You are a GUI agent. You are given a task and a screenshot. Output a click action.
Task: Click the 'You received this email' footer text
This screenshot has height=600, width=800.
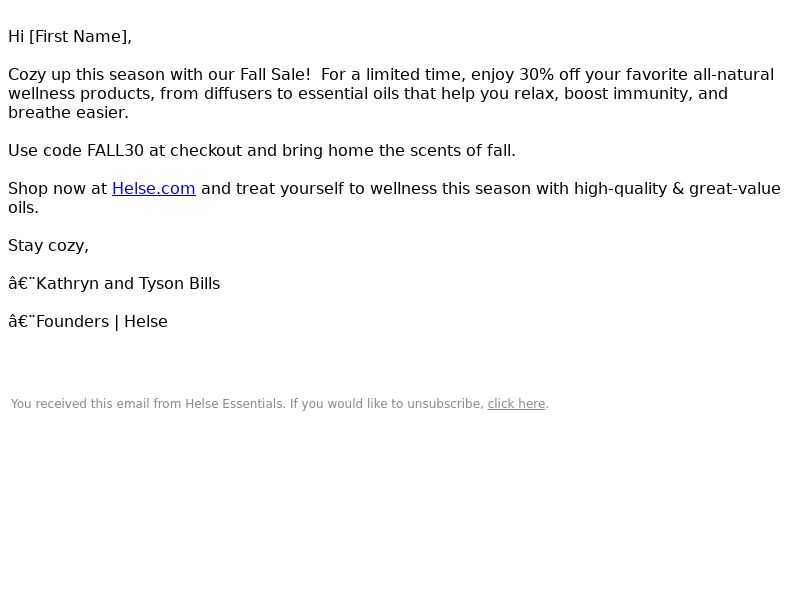pyautogui.click(x=80, y=404)
